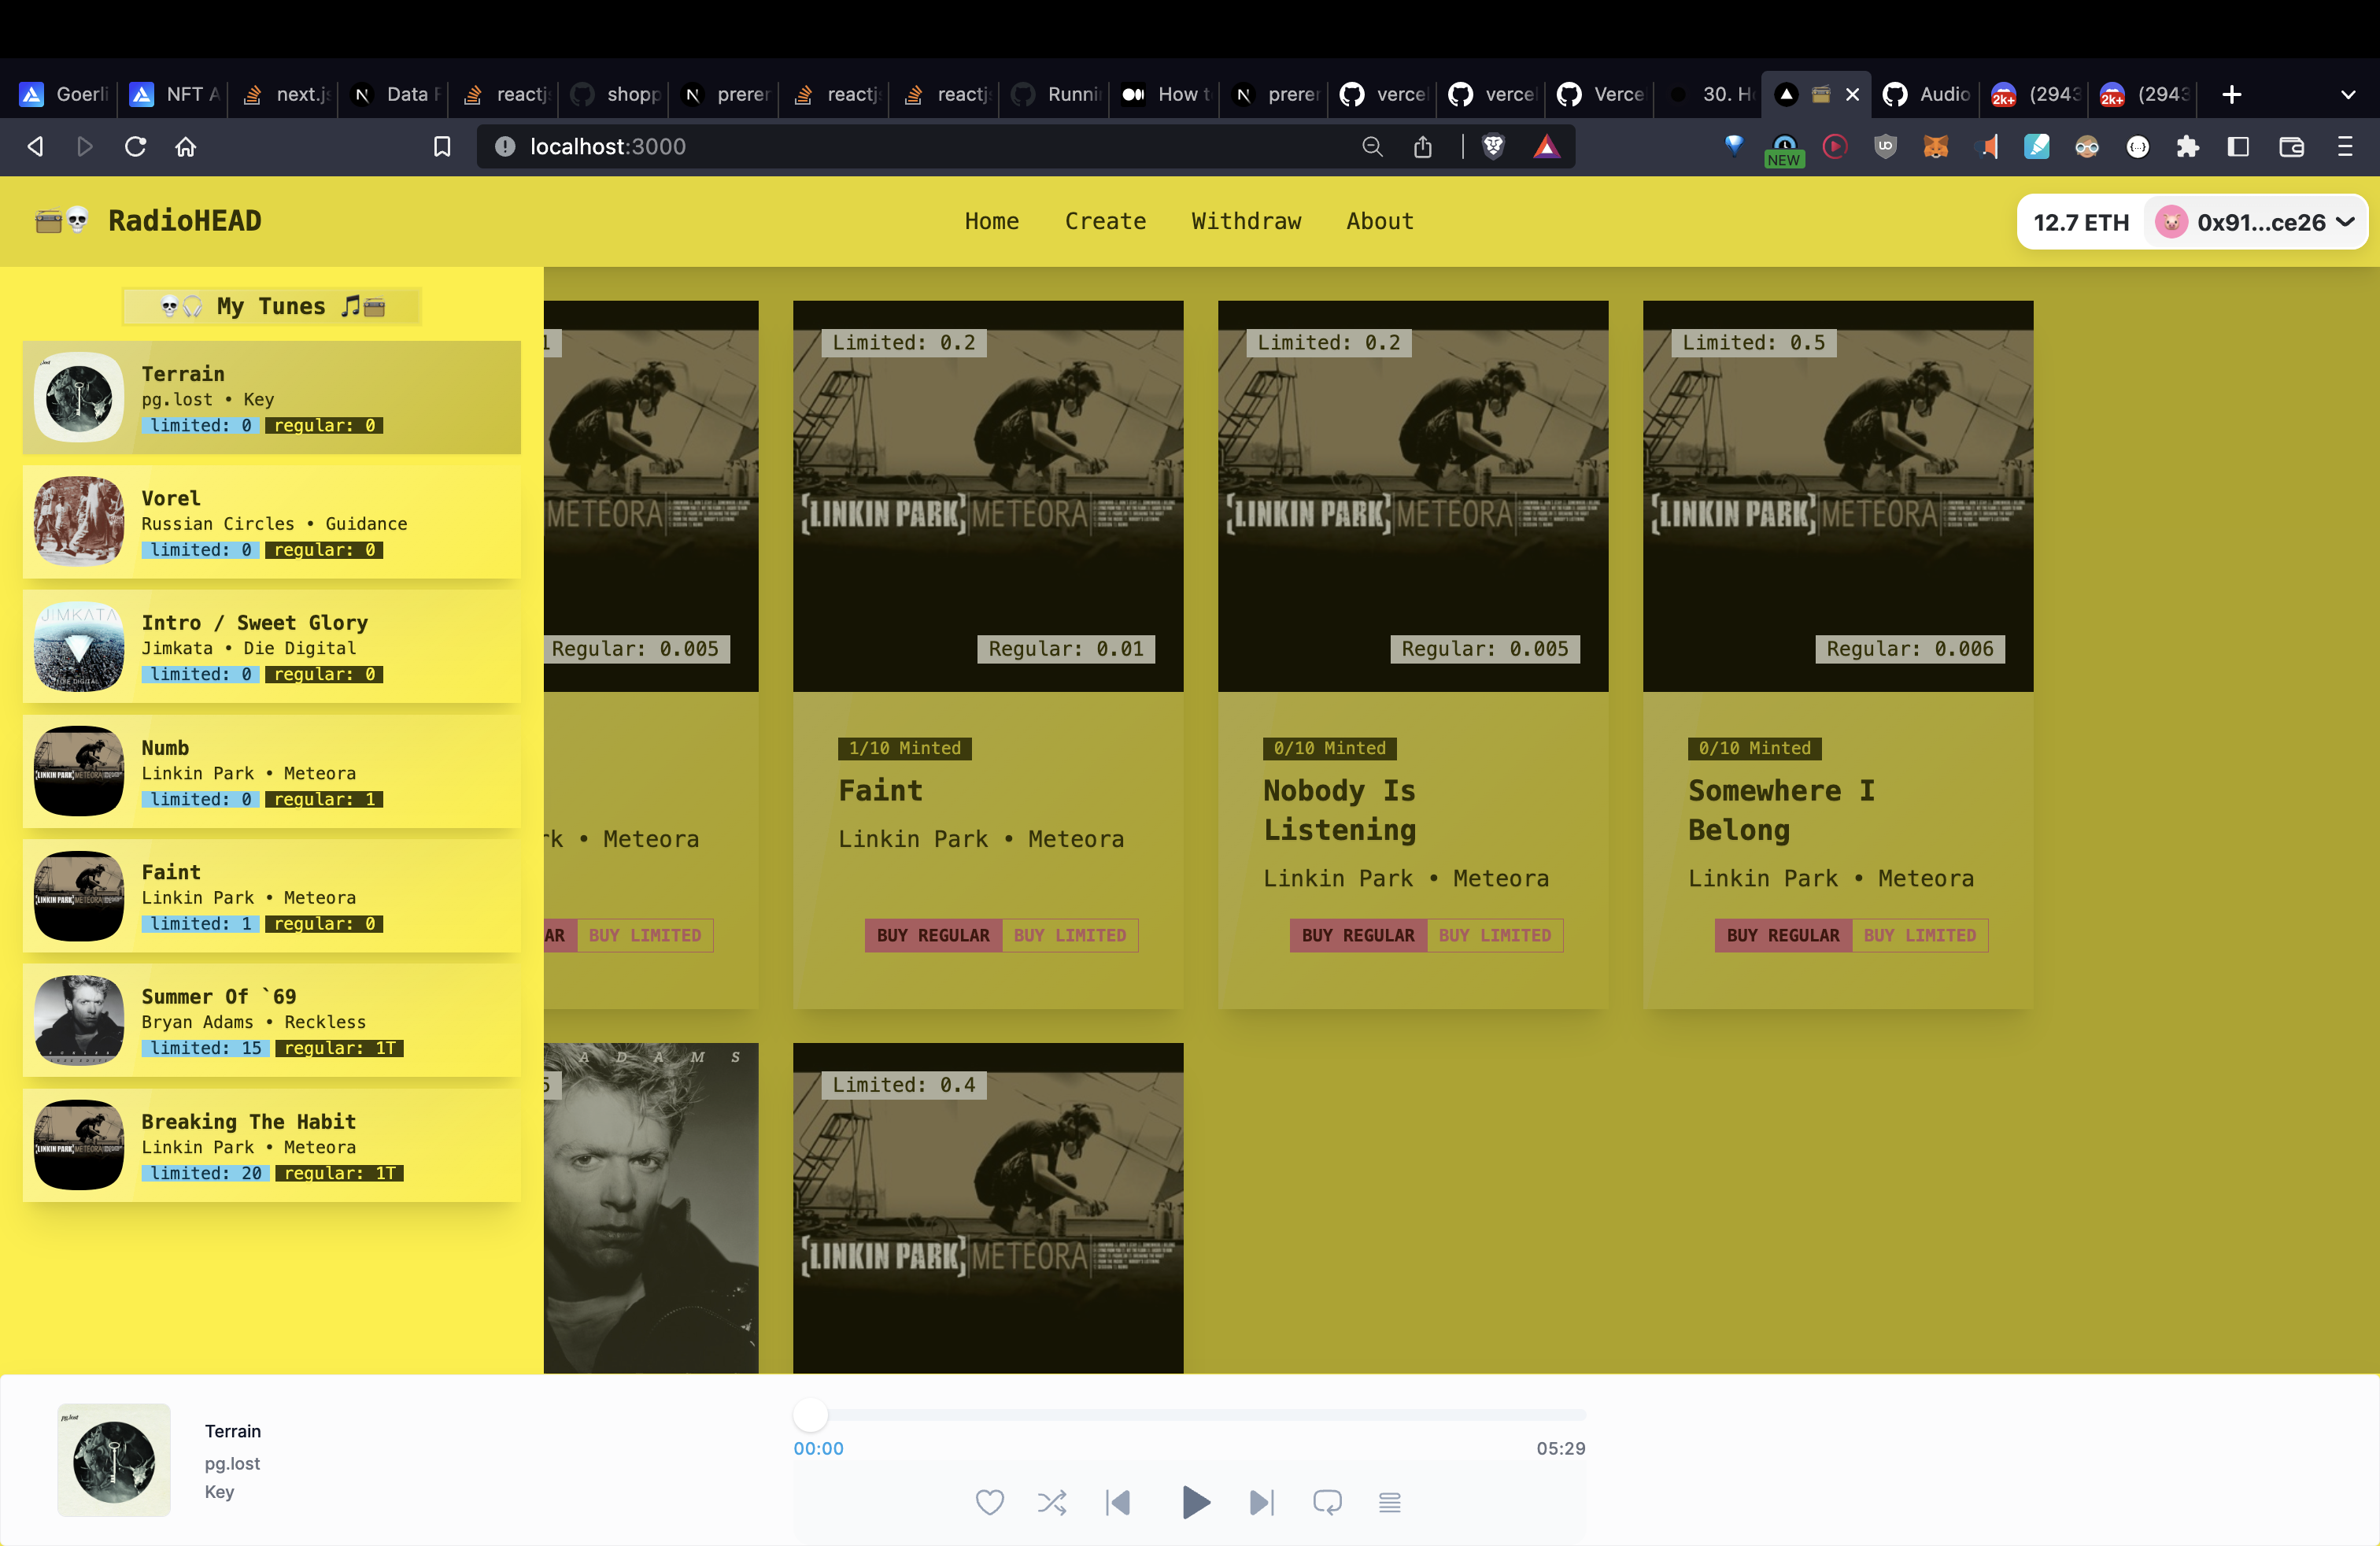Open the playlist queue icon
The width and height of the screenshot is (2380, 1546).
(1389, 1502)
